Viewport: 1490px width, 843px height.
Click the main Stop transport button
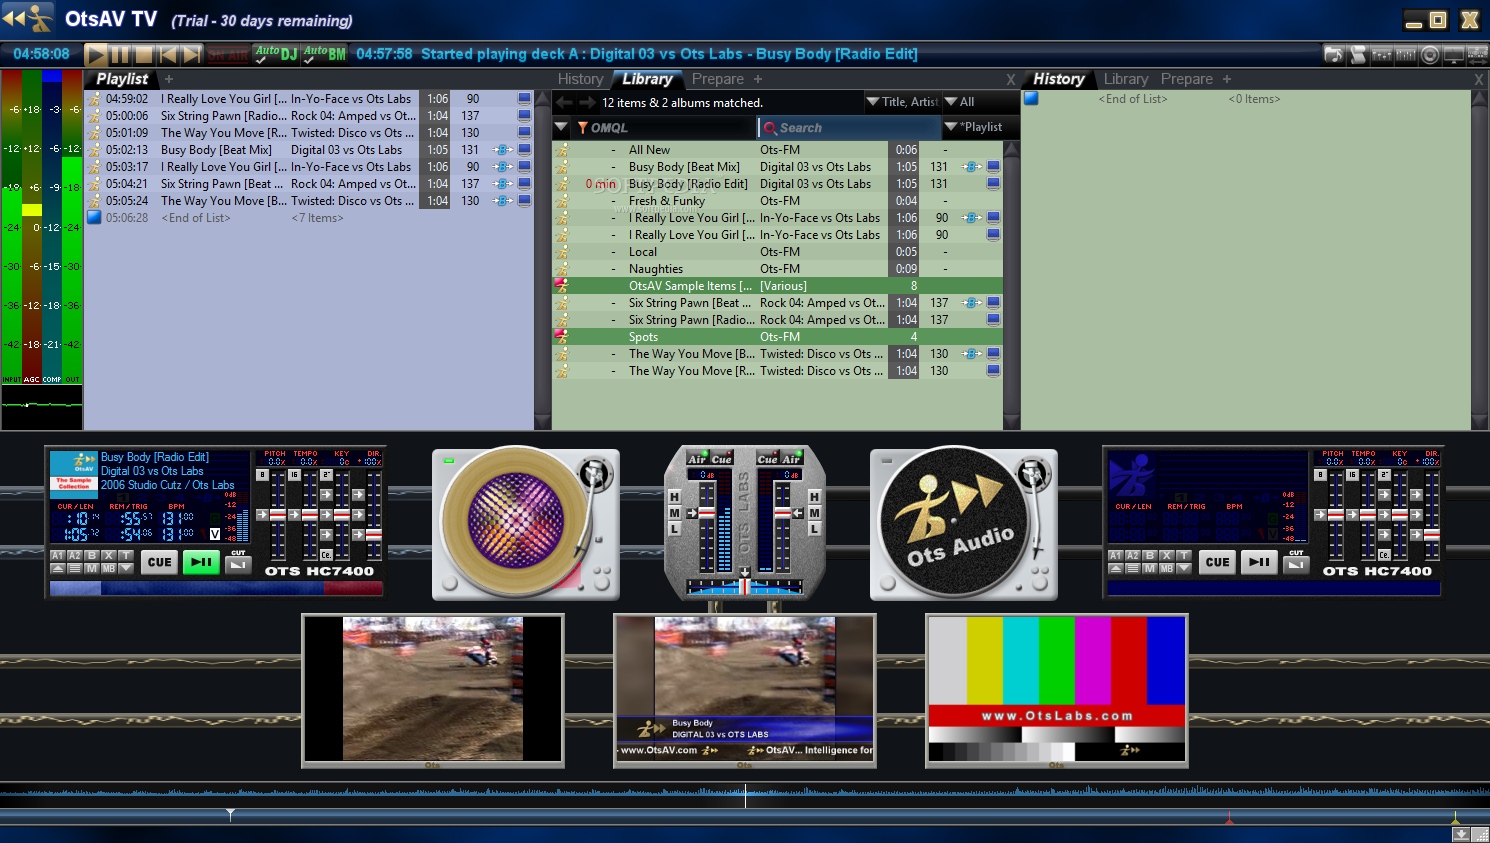click(x=143, y=54)
